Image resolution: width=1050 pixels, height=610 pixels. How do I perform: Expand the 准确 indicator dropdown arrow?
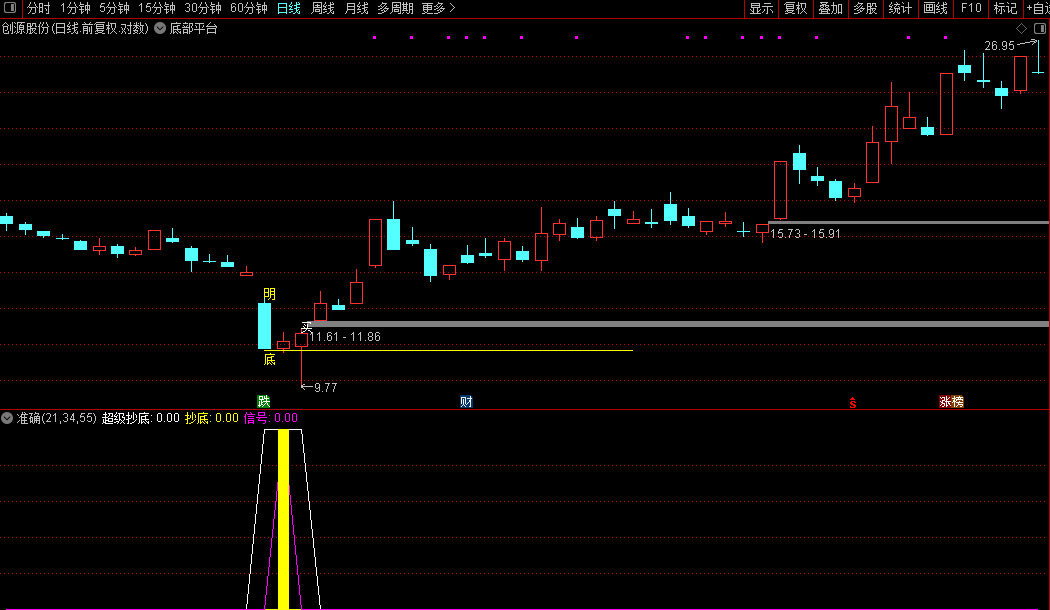(x=7, y=418)
